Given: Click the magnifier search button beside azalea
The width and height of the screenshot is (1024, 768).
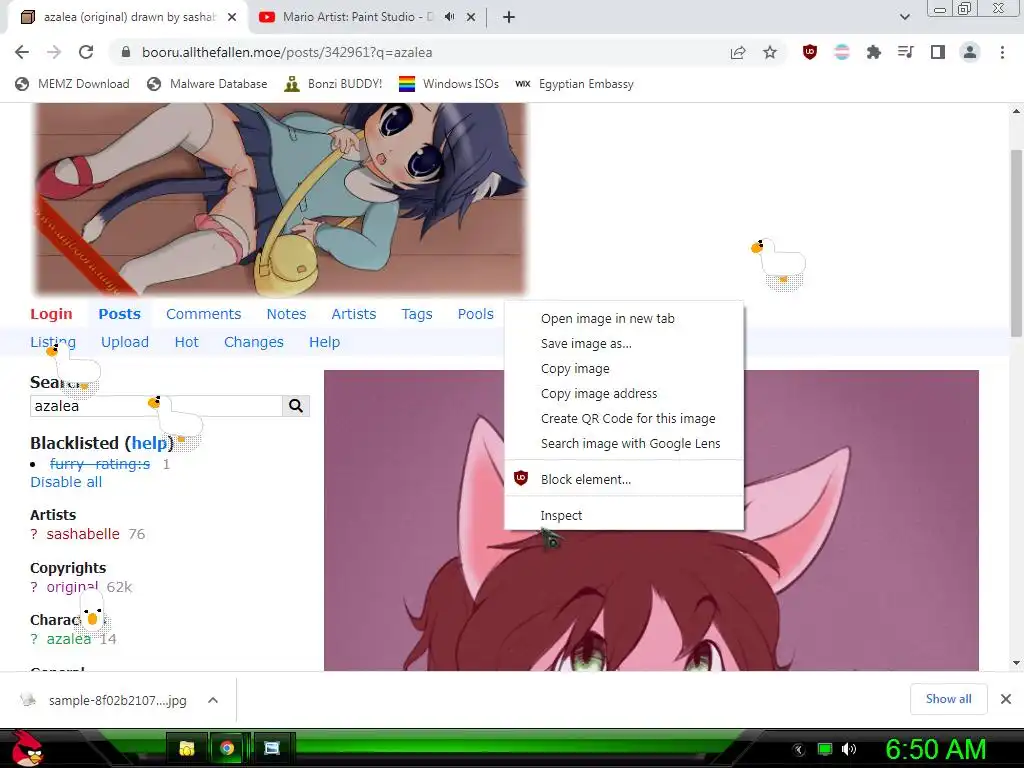Looking at the screenshot, I should tap(296, 406).
